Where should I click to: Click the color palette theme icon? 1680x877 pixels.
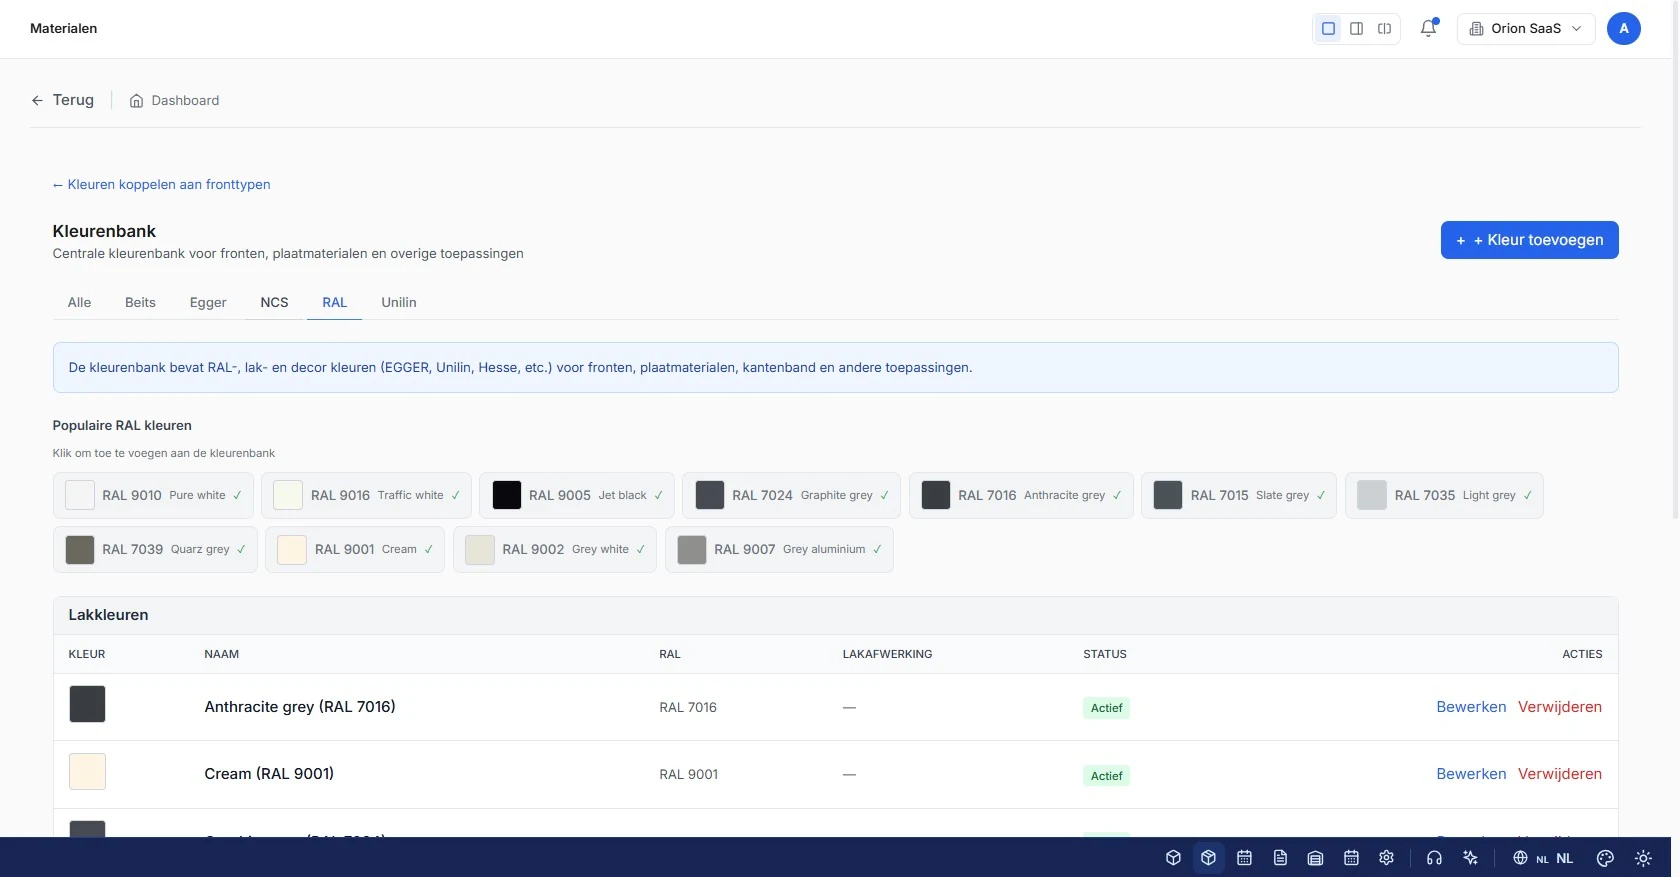[1605, 858]
